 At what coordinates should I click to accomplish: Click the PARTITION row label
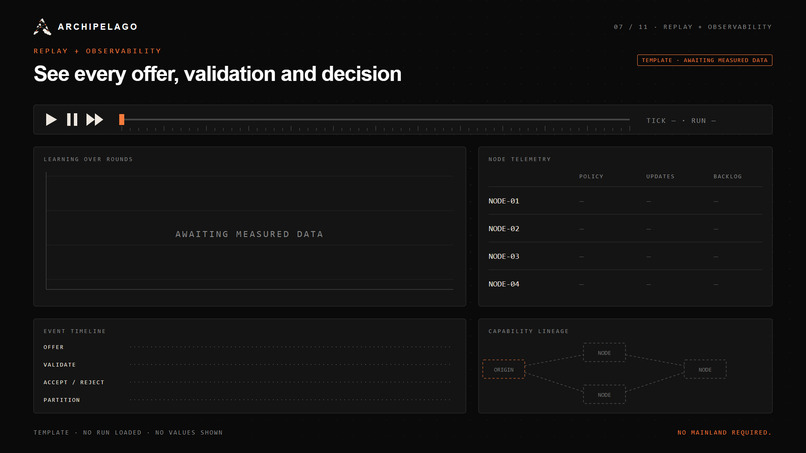pyautogui.click(x=62, y=400)
